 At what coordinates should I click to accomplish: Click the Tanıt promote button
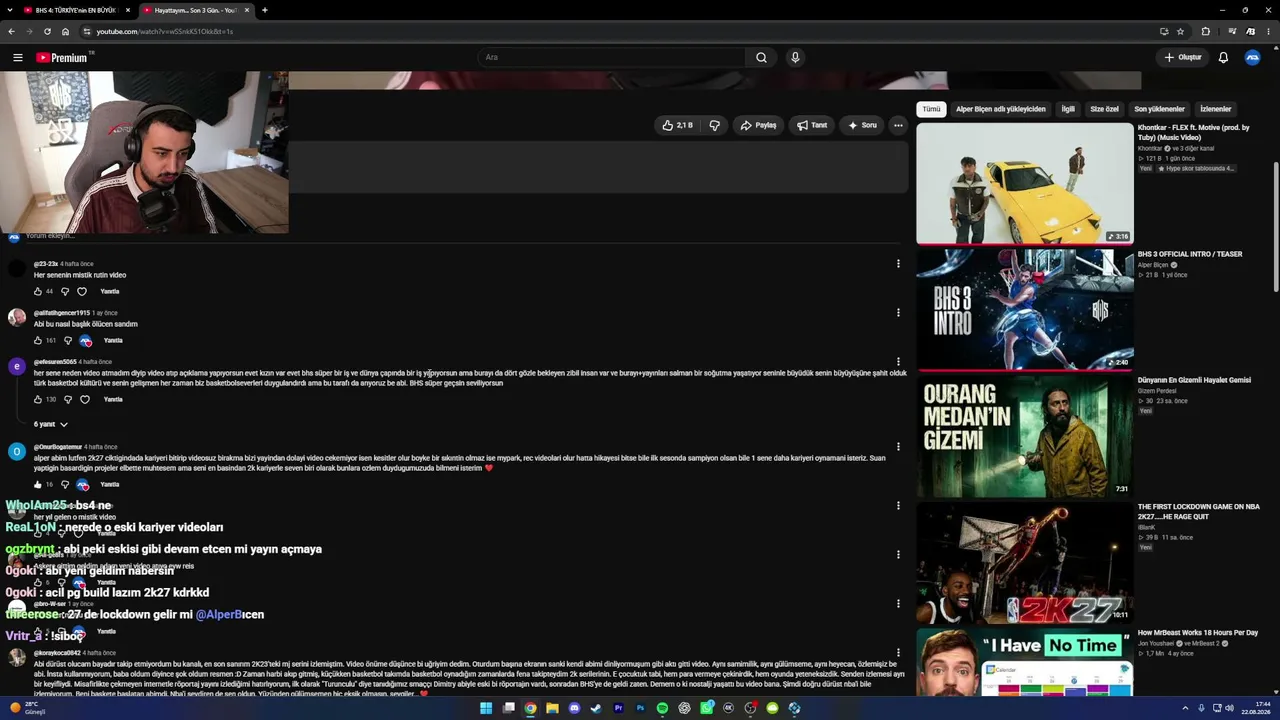coord(812,125)
